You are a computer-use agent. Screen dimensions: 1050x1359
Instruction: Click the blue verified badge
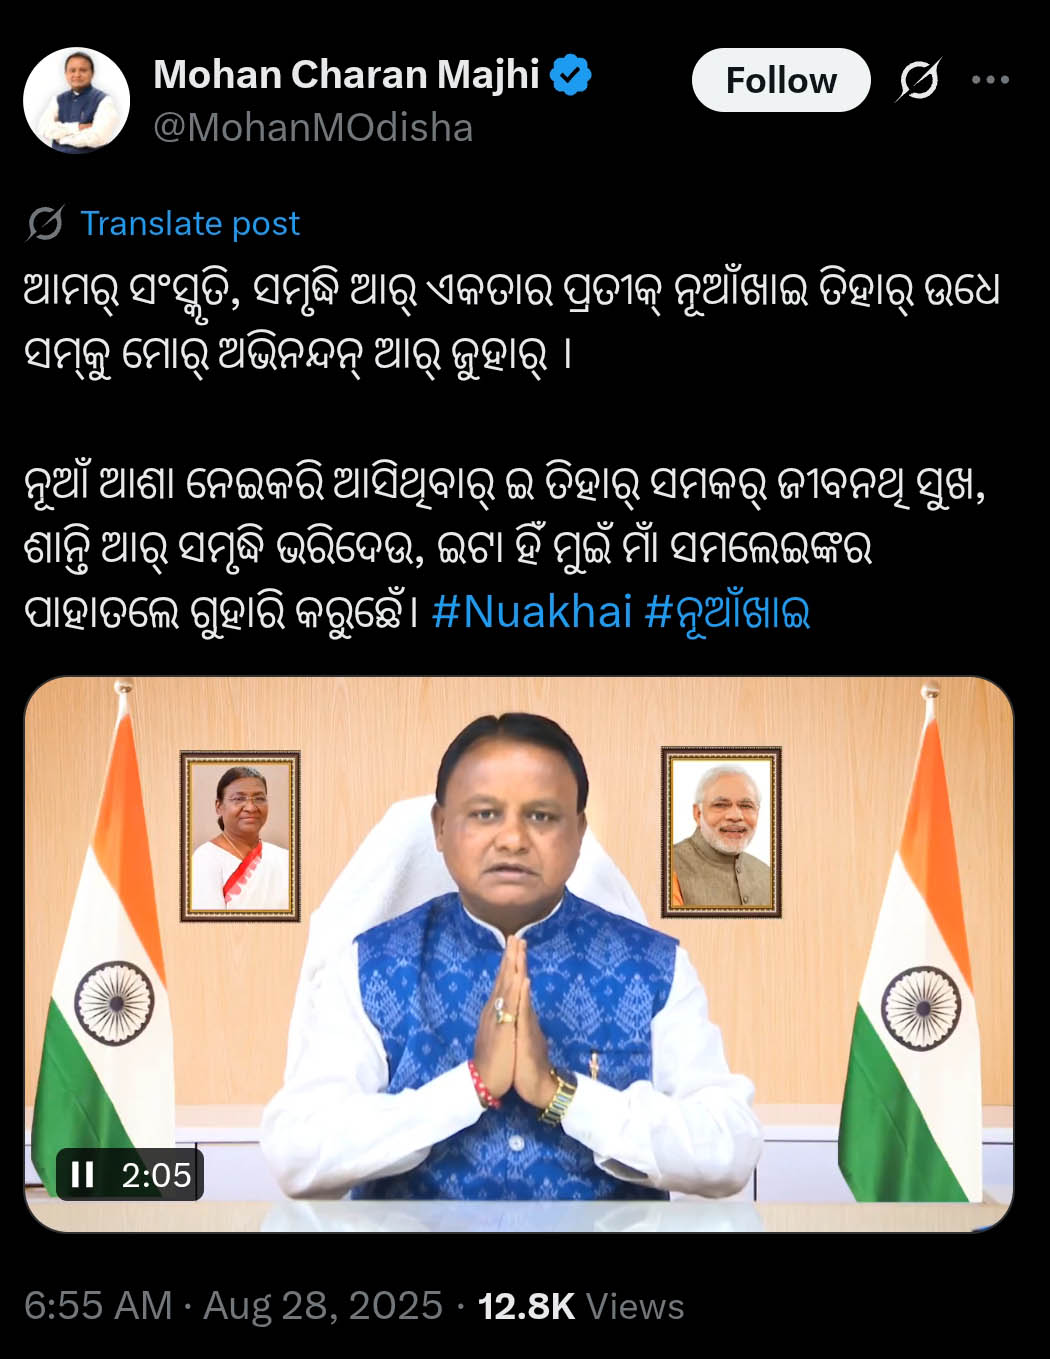[x=571, y=76]
